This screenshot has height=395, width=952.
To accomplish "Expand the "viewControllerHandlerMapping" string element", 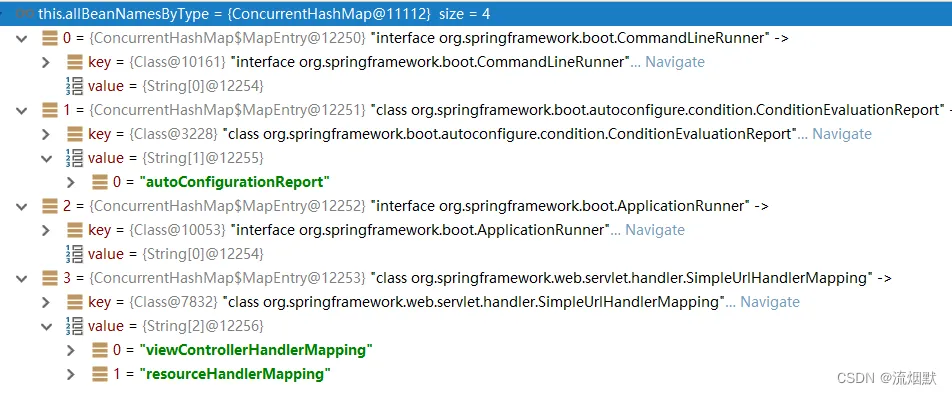I will [70, 350].
